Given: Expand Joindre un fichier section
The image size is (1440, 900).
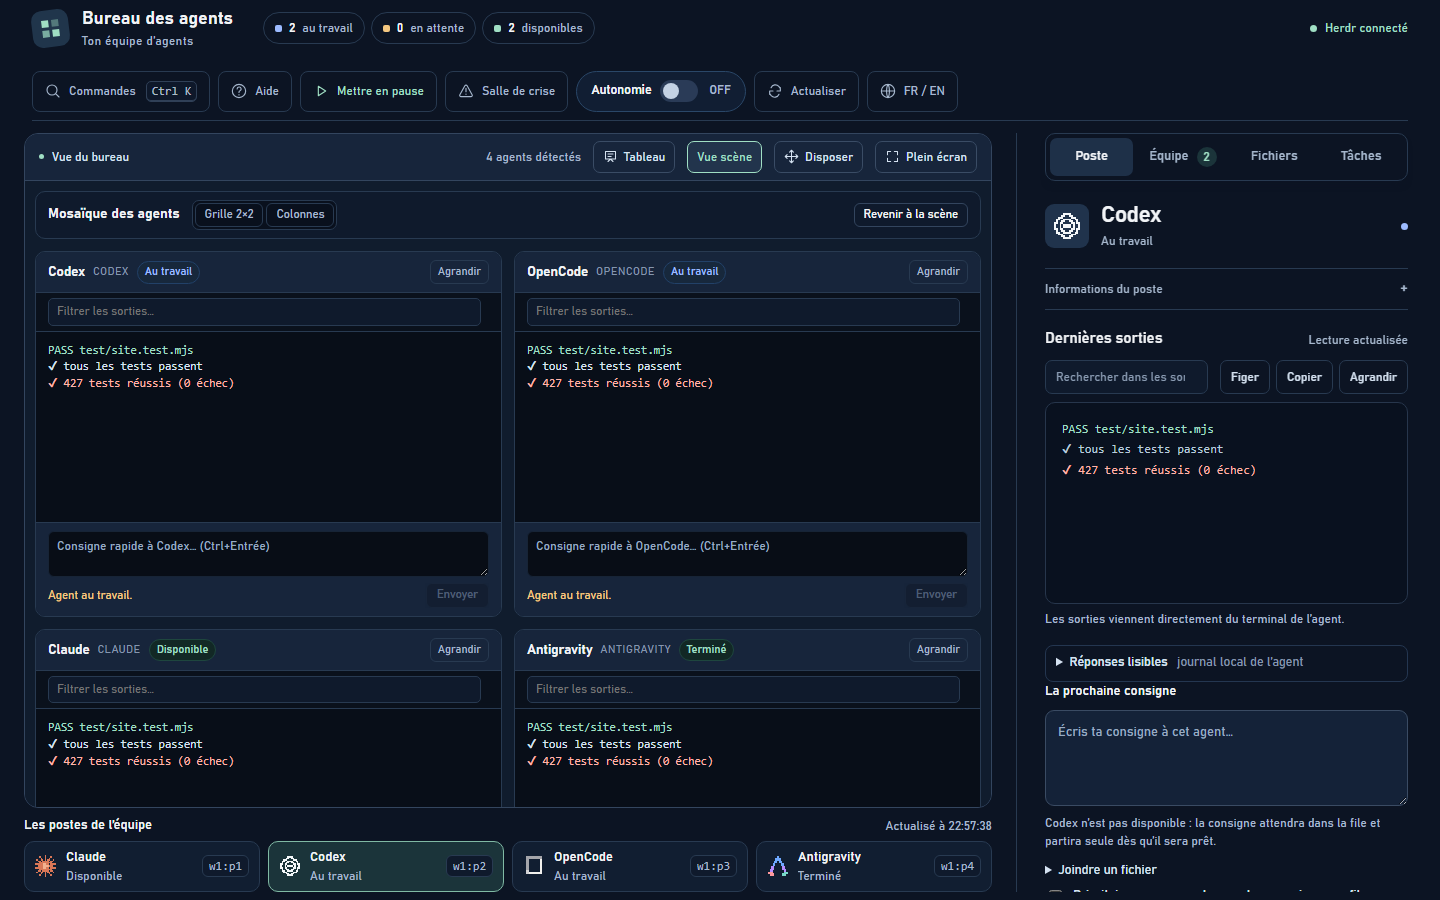Looking at the screenshot, I should pyautogui.click(x=1101, y=870).
